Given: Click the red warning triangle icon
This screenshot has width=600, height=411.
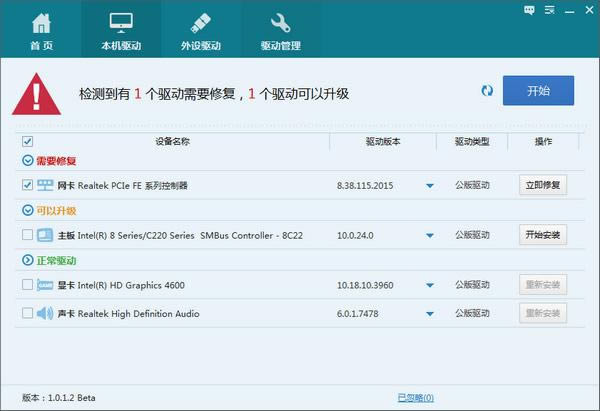Looking at the screenshot, I should click(36, 95).
